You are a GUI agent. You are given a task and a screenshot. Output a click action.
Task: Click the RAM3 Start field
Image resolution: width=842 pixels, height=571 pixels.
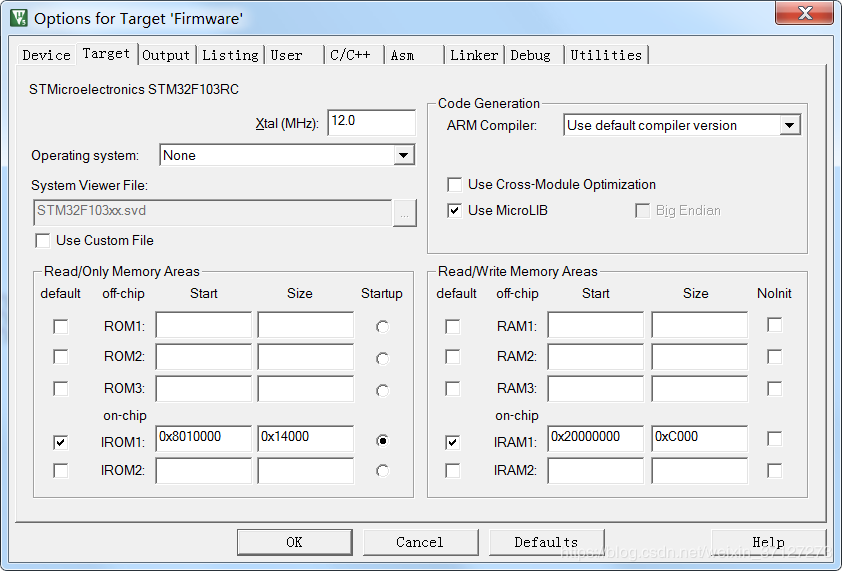[596, 389]
